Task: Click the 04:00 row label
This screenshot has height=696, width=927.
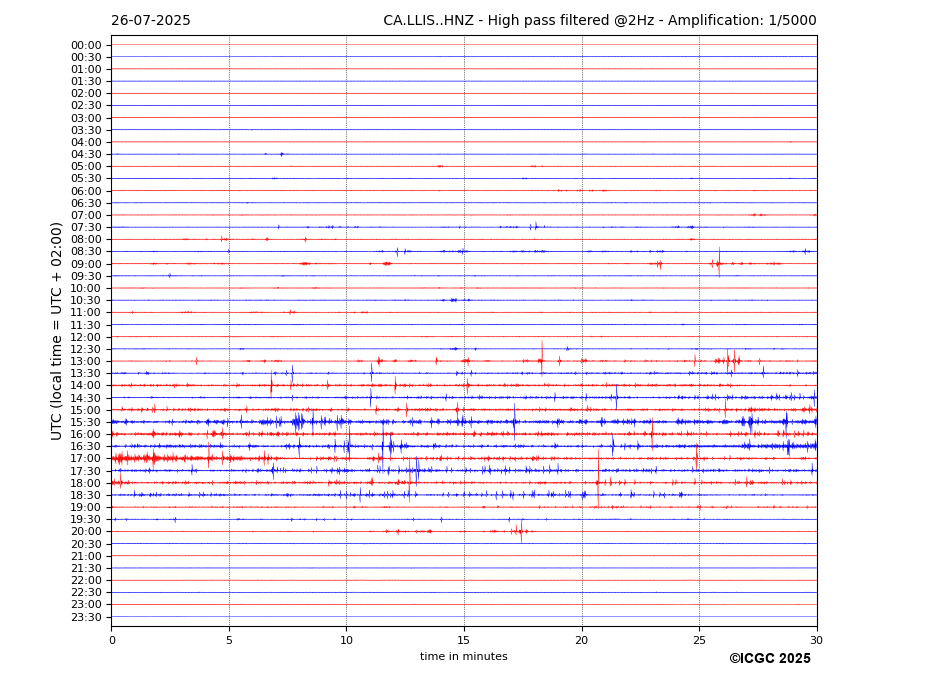Action: coord(86,143)
